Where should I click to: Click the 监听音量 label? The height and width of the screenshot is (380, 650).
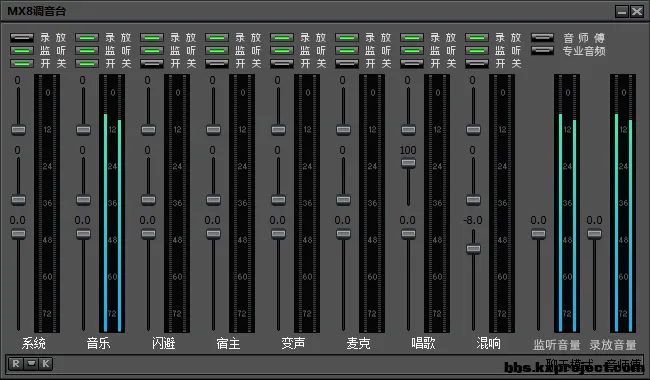tap(557, 345)
